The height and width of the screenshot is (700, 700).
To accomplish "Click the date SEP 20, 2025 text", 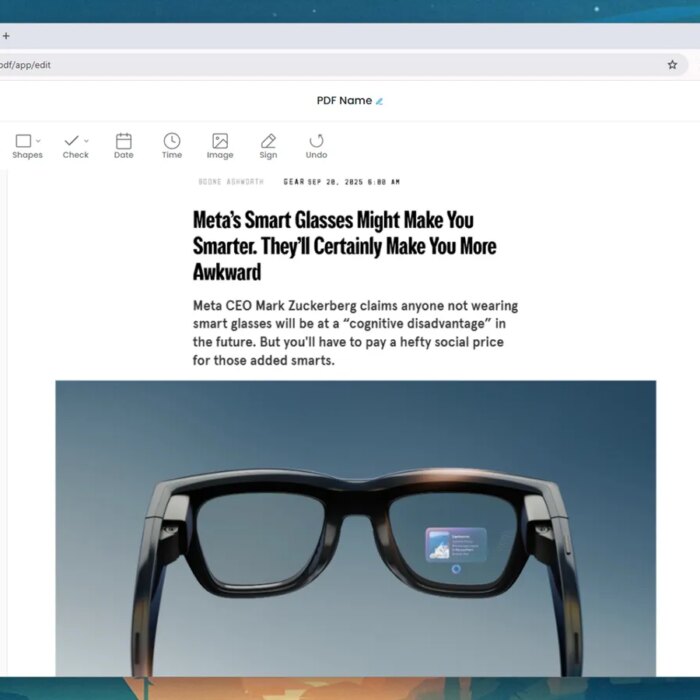I will tap(354, 182).
